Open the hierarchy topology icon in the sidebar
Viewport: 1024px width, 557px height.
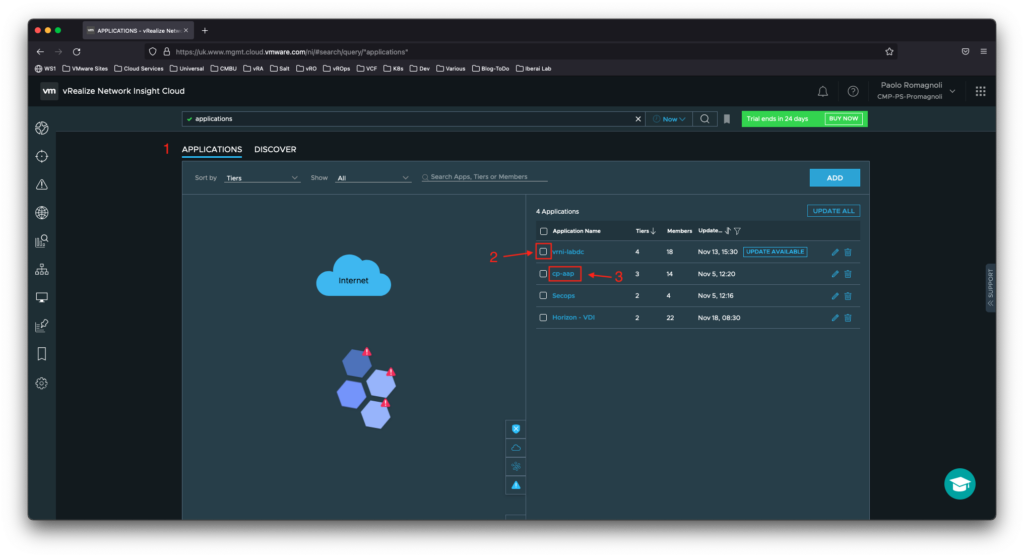(x=42, y=269)
